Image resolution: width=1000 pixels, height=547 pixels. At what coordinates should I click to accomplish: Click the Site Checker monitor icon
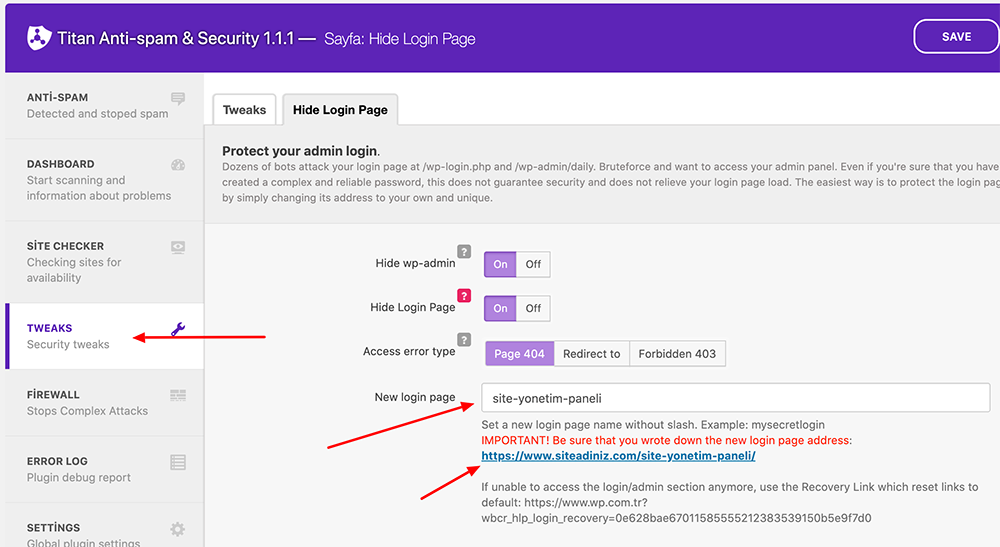coord(178,247)
